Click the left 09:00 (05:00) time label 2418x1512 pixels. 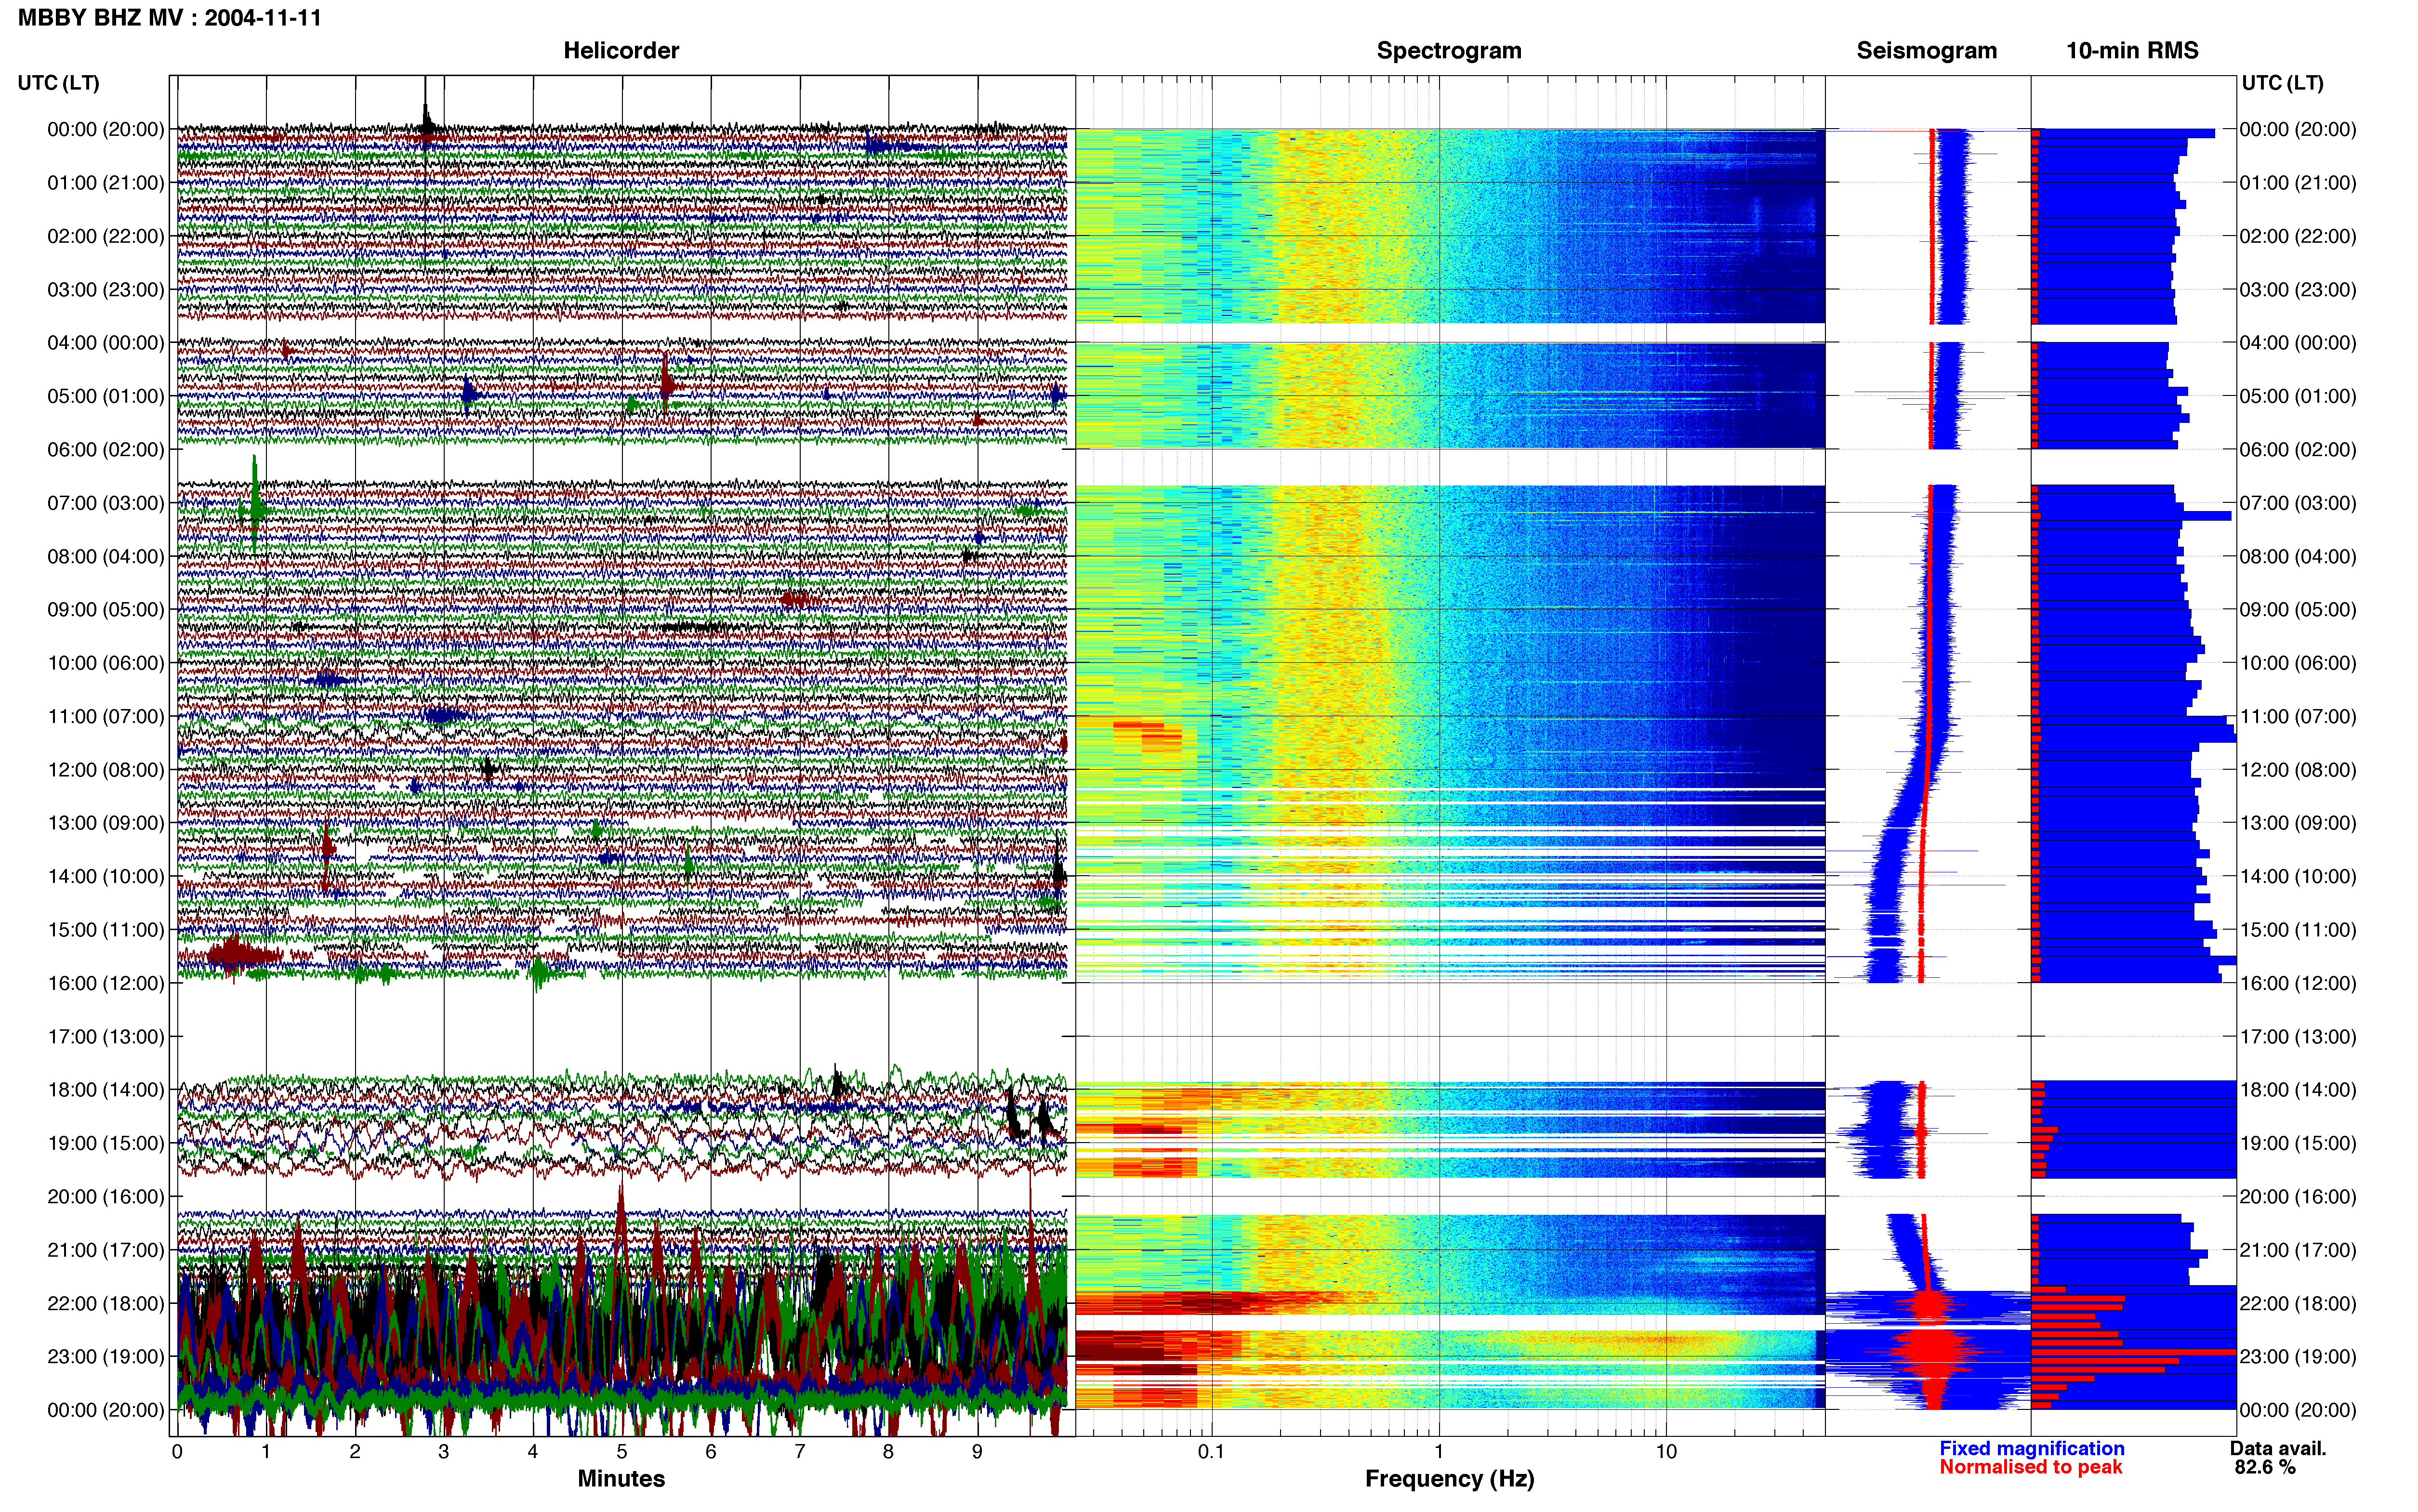click(x=106, y=609)
